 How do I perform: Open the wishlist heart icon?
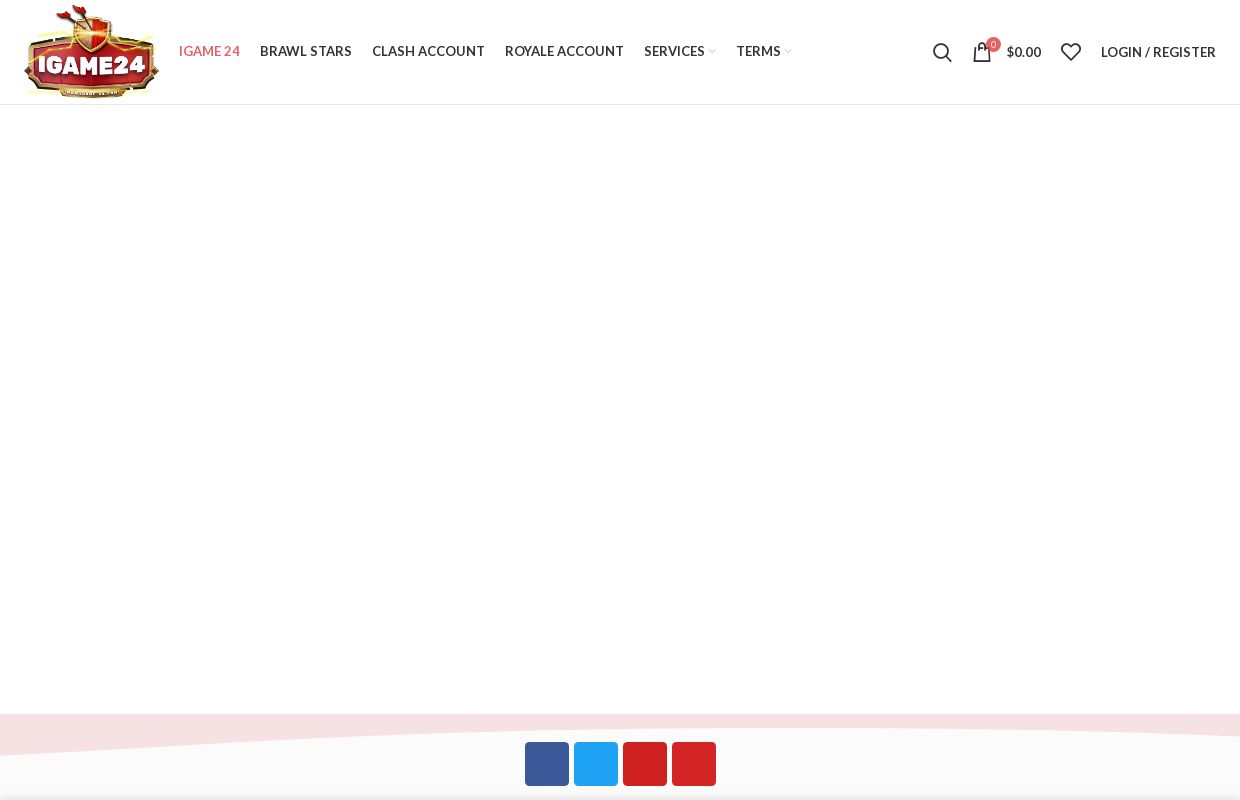tap(1071, 52)
